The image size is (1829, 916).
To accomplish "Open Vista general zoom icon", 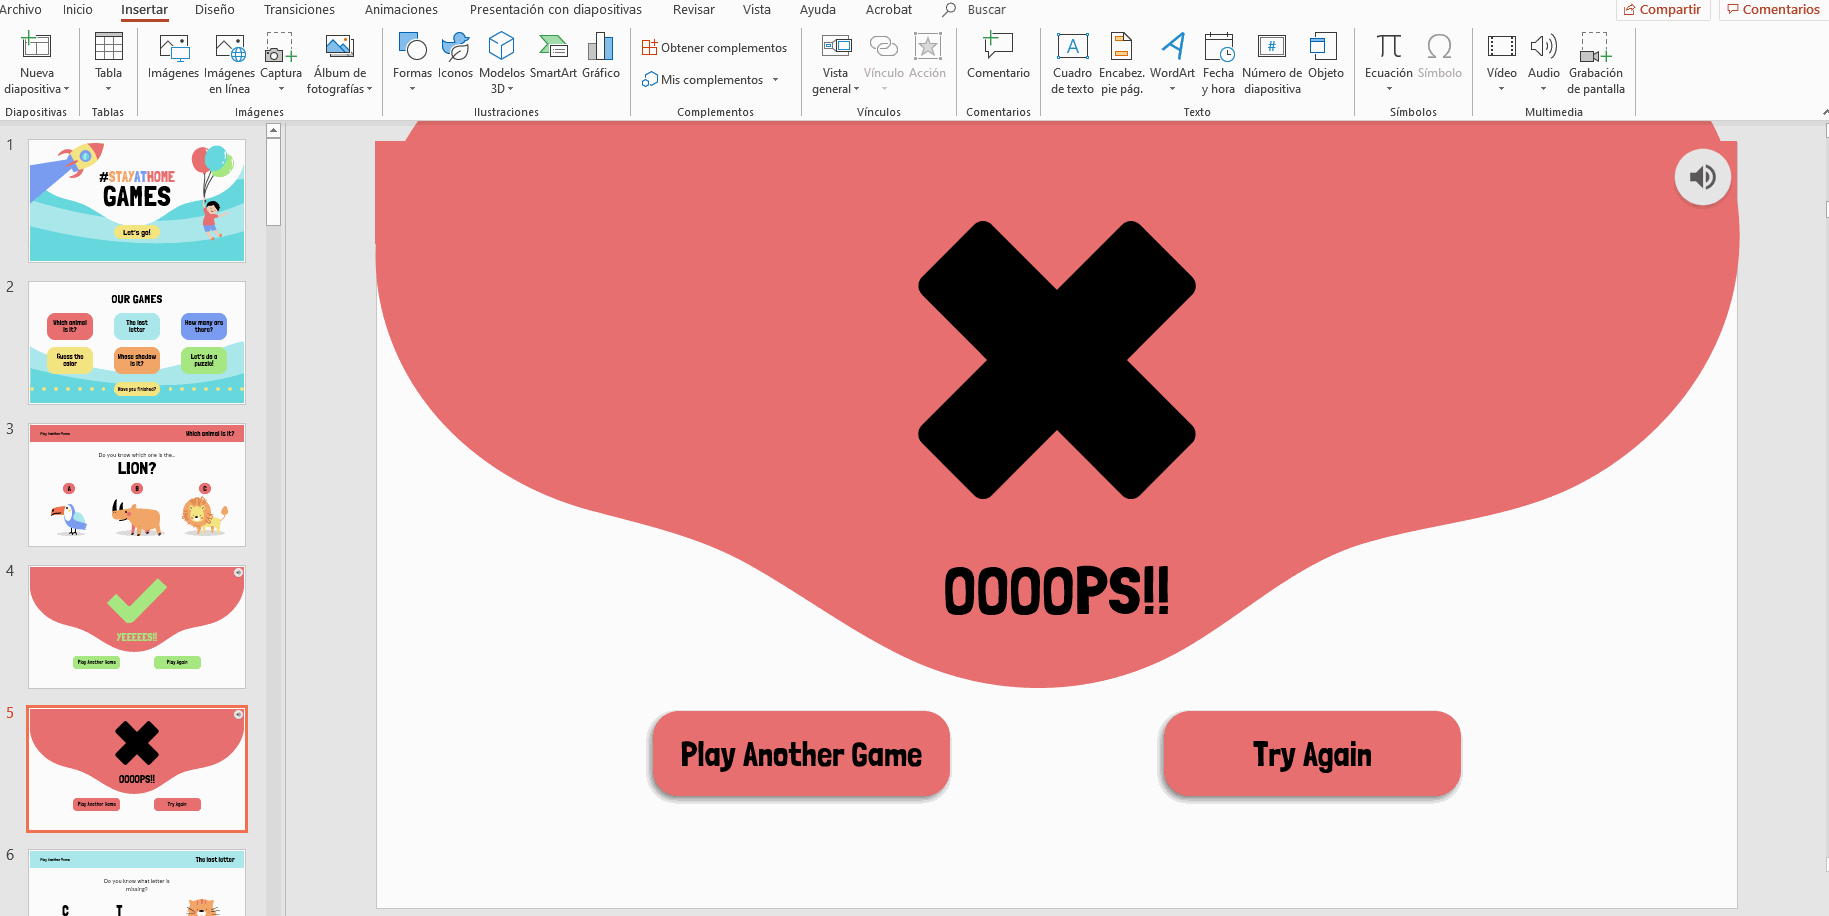I will [836, 46].
